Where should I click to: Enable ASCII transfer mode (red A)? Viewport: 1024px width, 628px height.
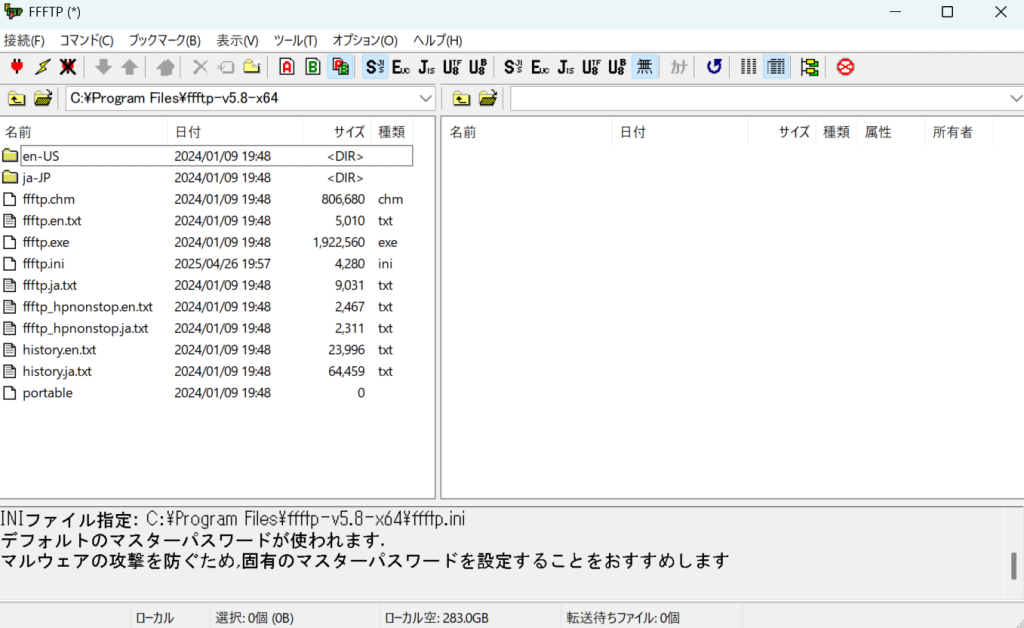coord(287,67)
